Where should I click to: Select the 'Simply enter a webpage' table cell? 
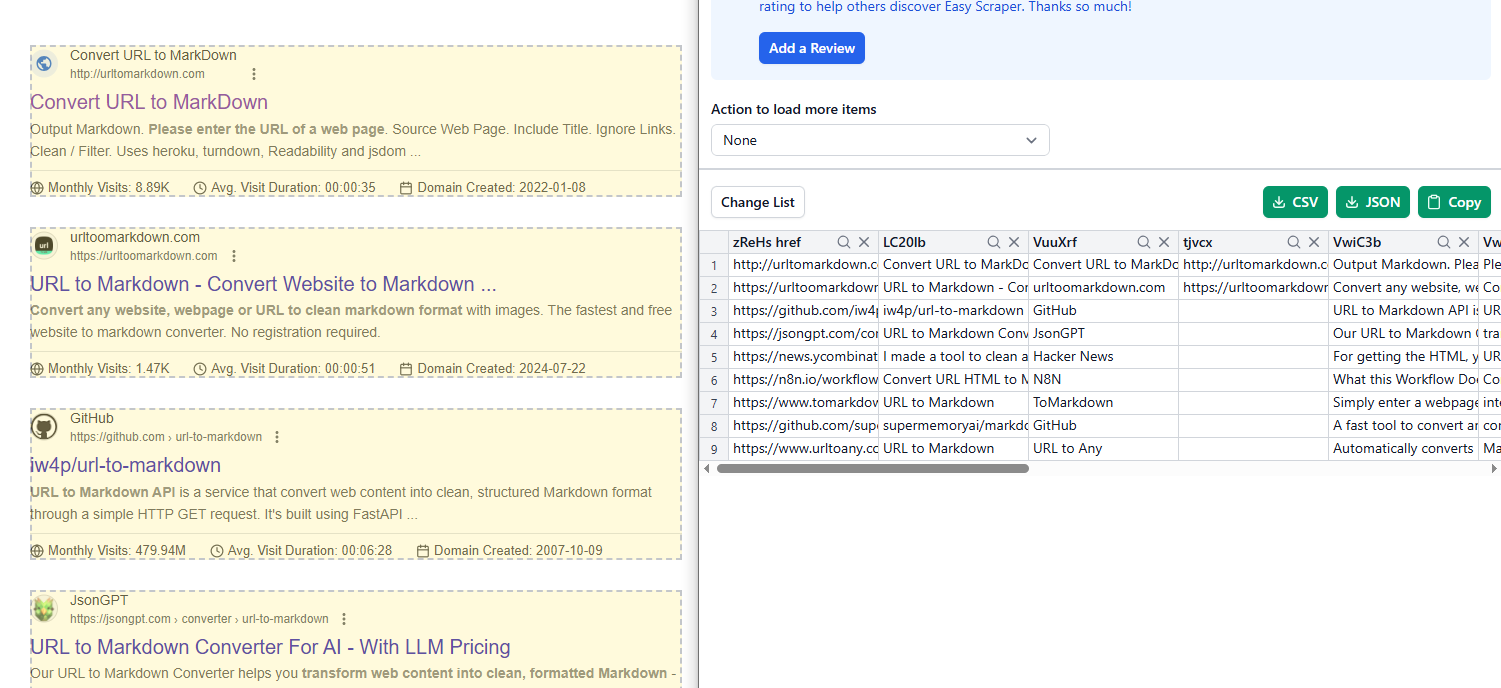tap(1403, 402)
